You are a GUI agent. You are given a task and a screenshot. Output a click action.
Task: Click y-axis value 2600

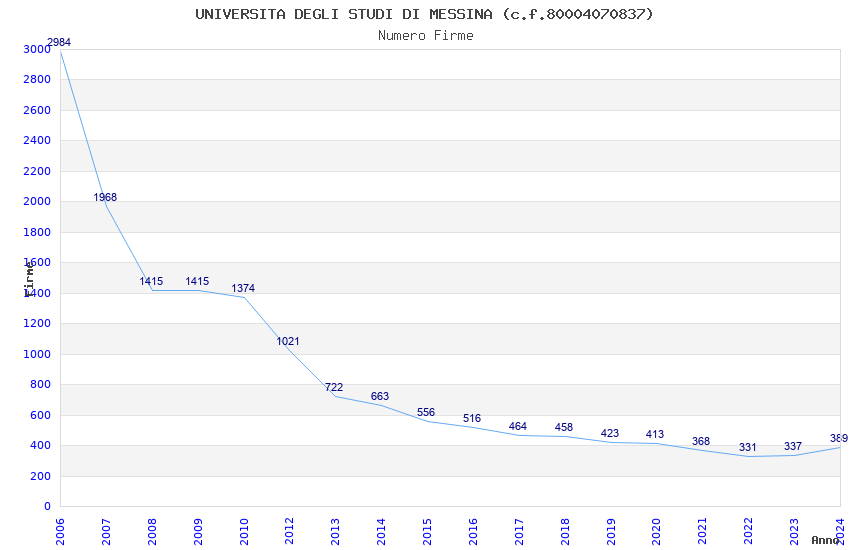point(37,110)
